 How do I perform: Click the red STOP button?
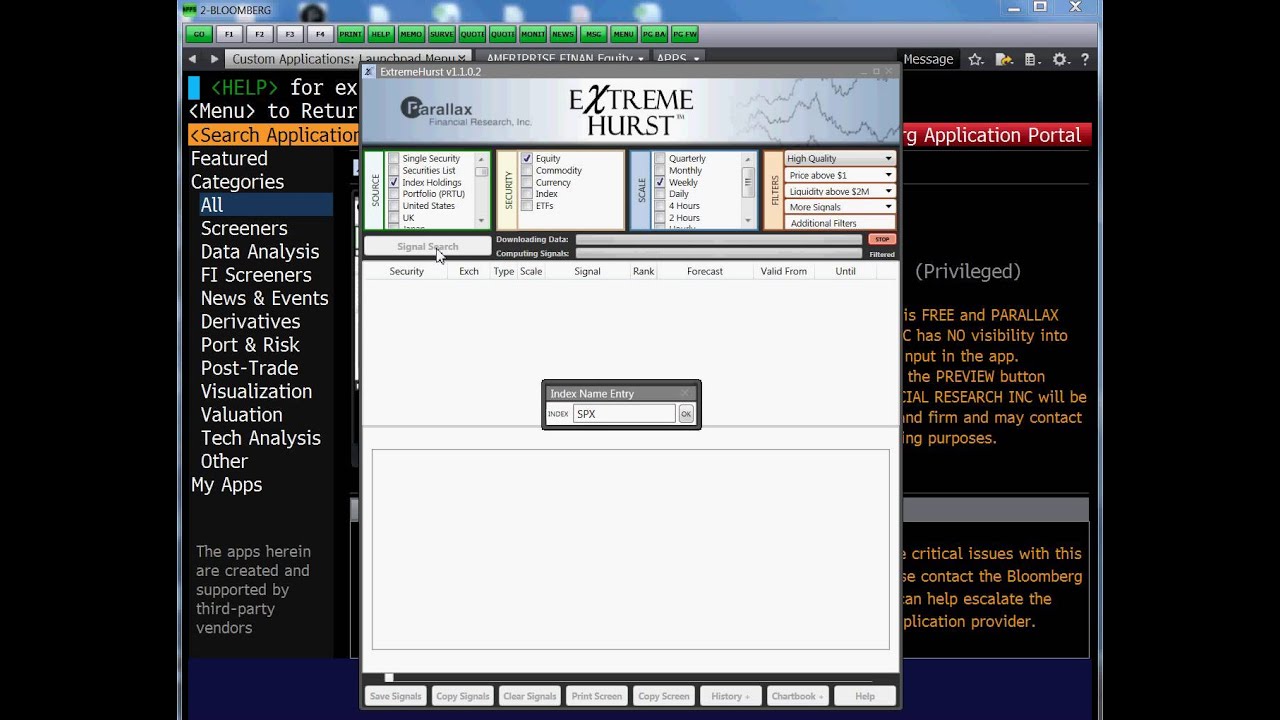(881, 239)
